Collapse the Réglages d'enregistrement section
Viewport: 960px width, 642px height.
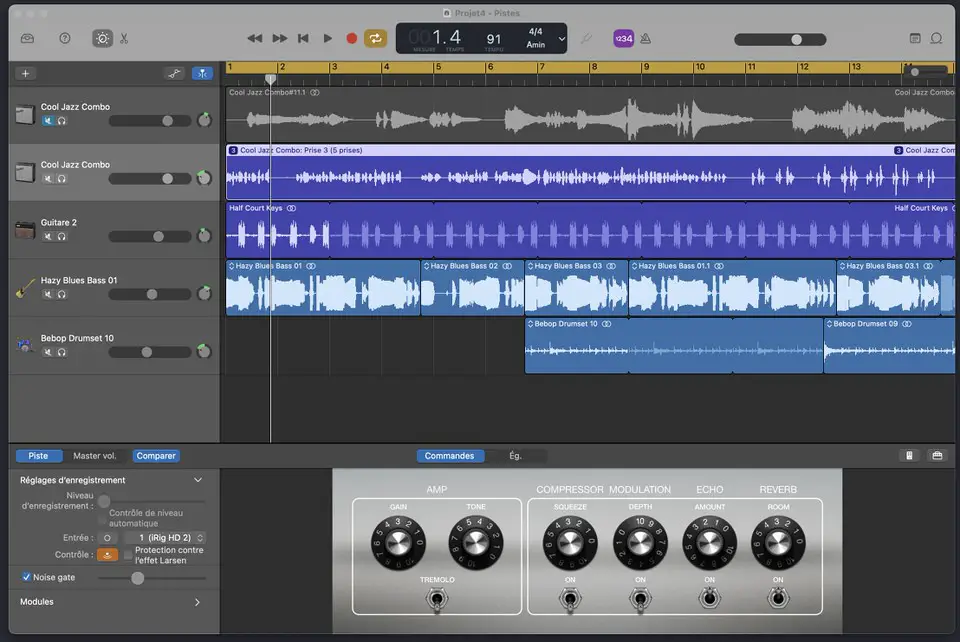198,480
